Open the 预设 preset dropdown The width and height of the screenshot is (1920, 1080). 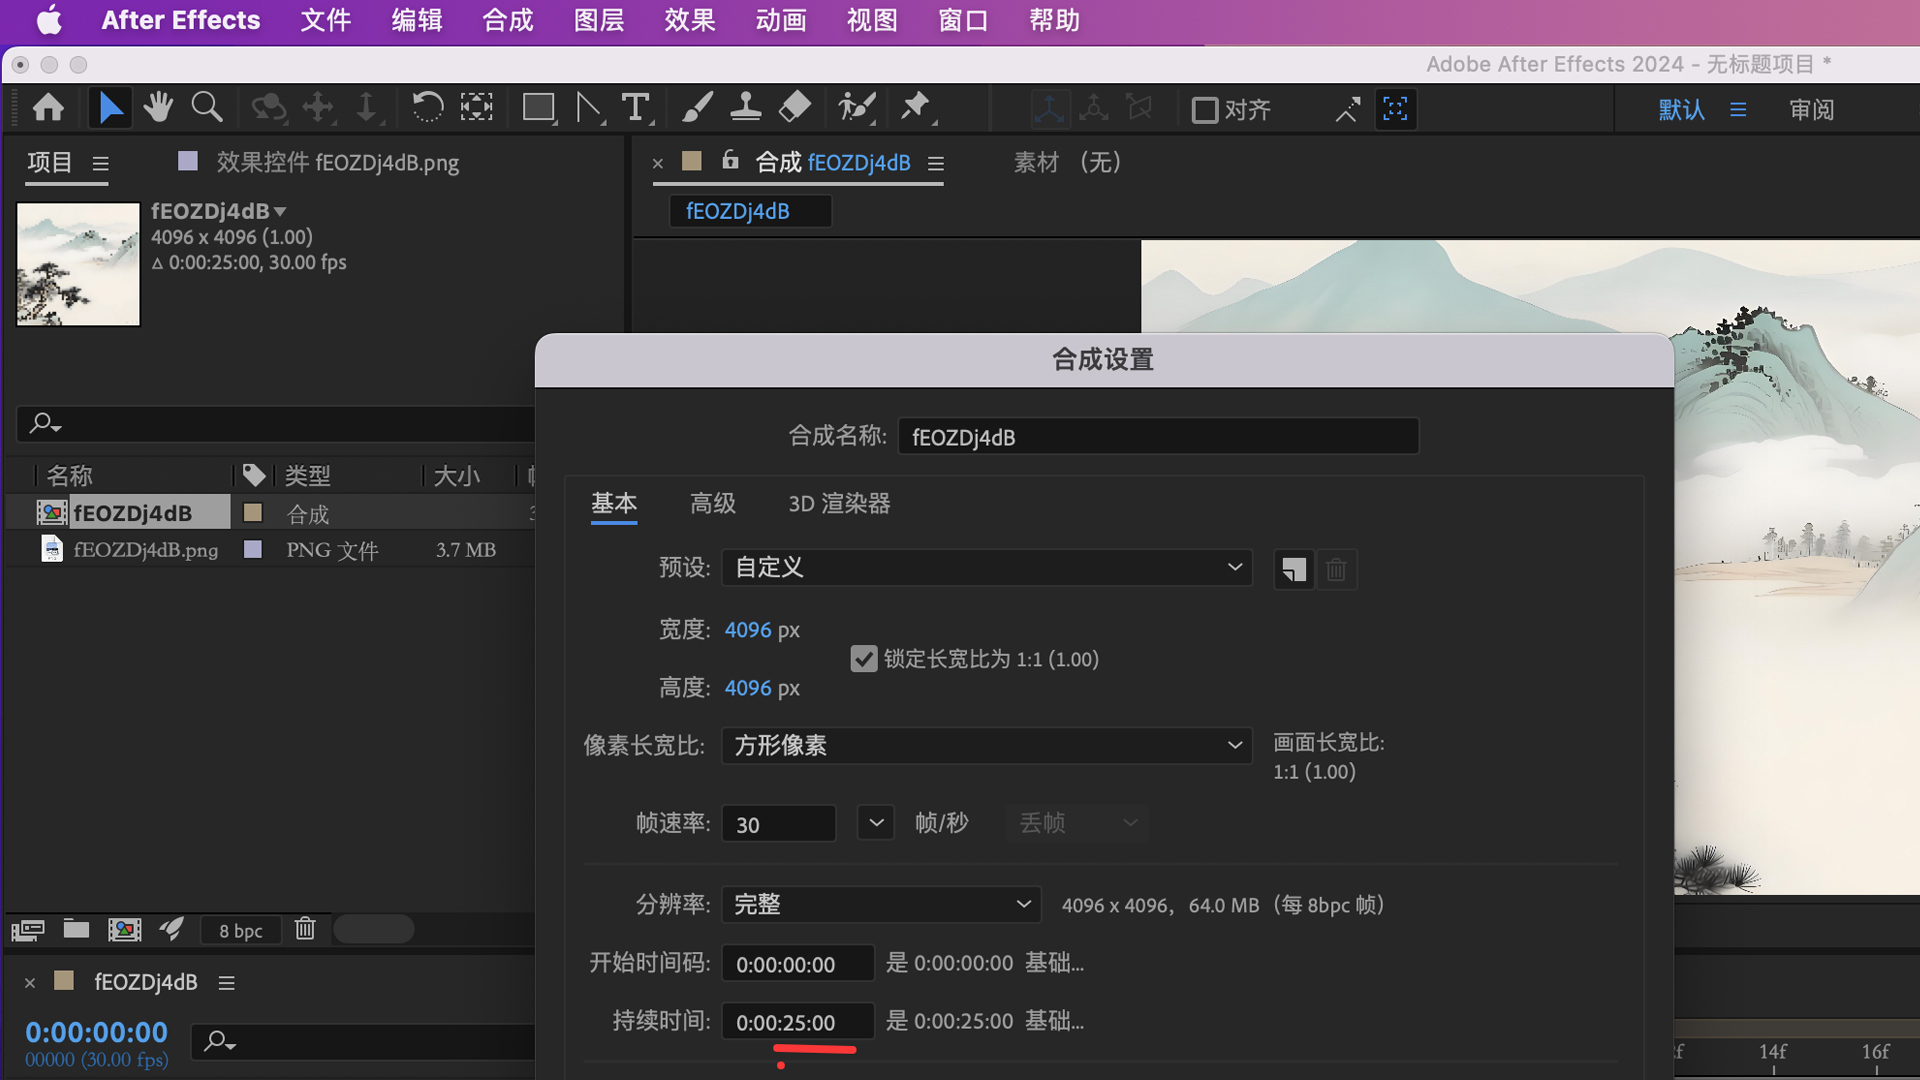986,567
